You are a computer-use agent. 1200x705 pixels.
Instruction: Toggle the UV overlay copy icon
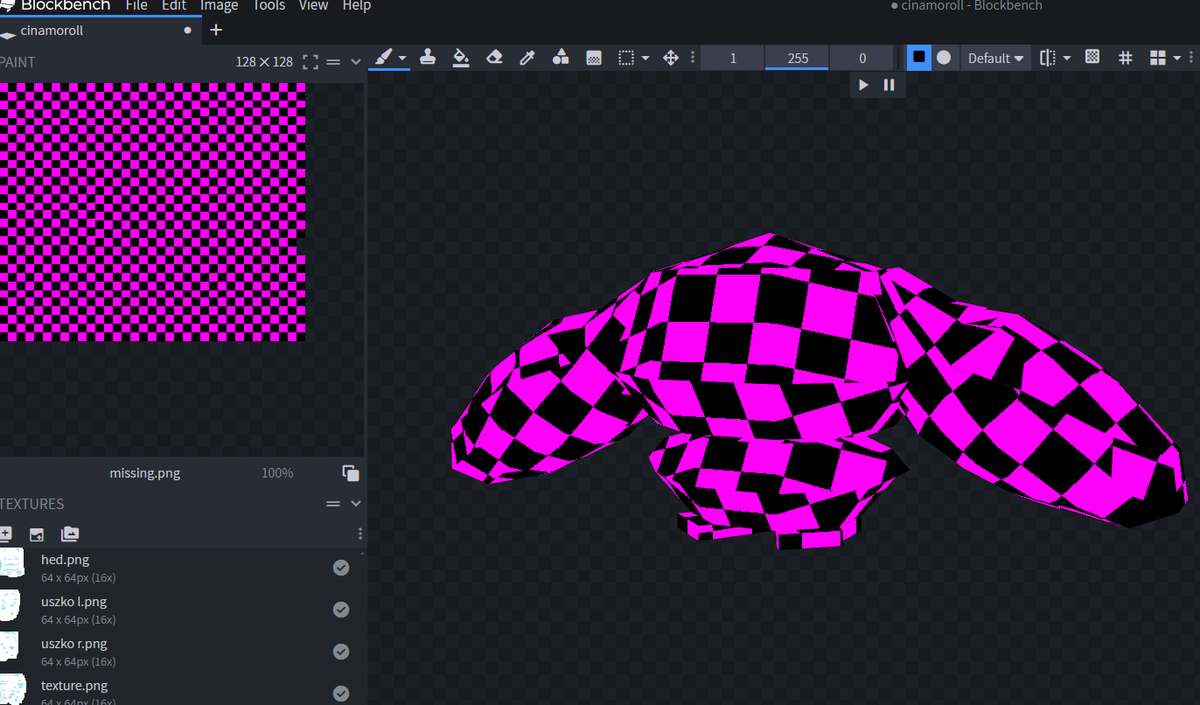pos(350,473)
